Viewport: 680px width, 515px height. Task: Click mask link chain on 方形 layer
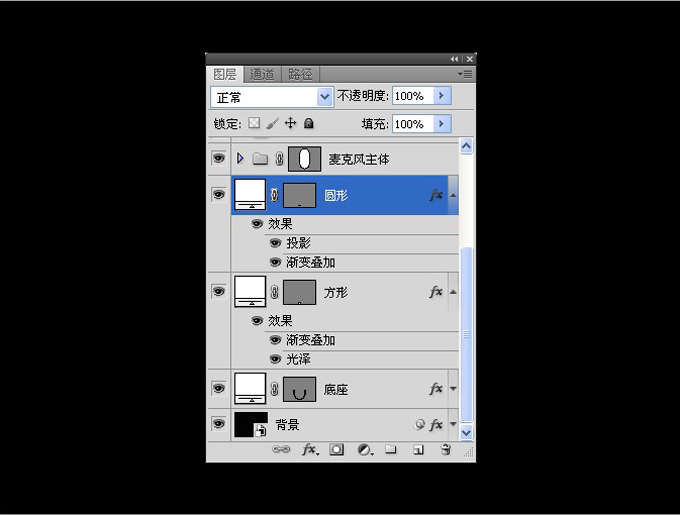(x=274, y=292)
